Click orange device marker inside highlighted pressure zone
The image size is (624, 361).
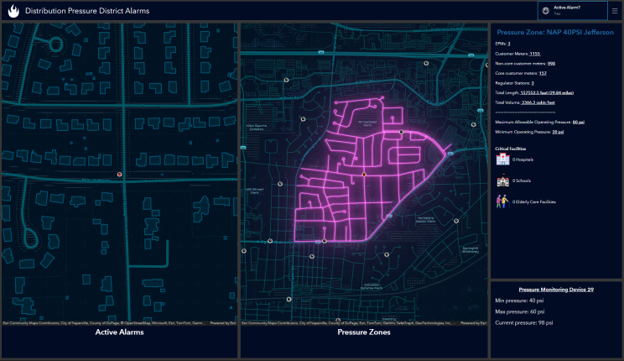[x=364, y=174]
